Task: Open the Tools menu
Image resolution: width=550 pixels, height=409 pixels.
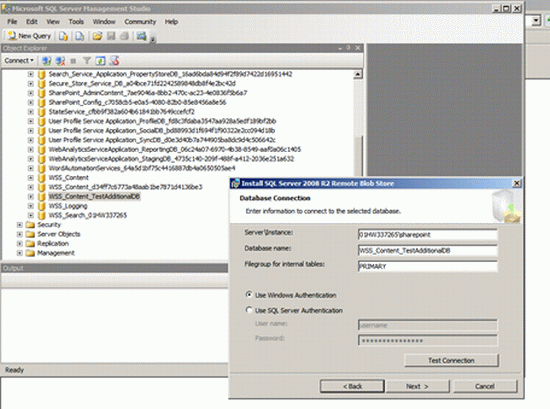Action: [76, 22]
